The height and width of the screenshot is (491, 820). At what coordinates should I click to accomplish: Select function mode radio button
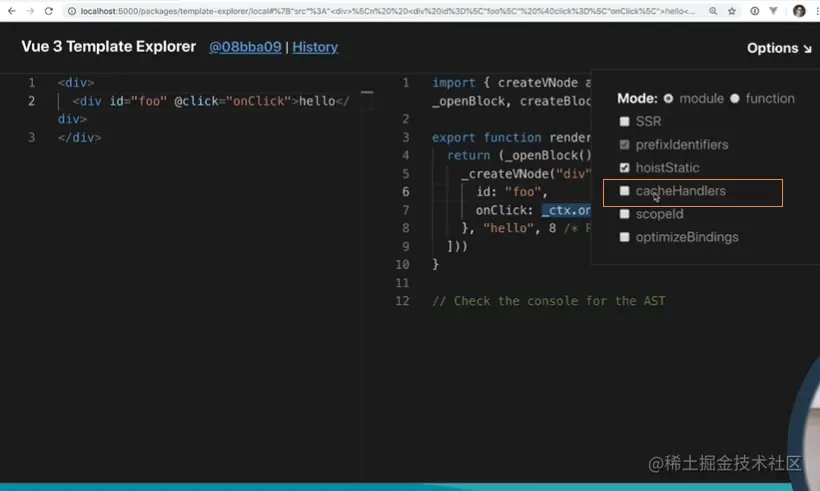coord(735,98)
